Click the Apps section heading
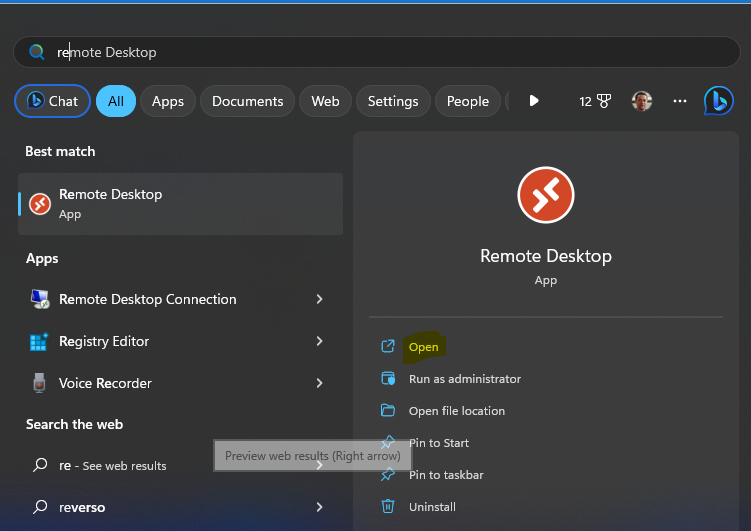This screenshot has width=751, height=531. point(42,259)
